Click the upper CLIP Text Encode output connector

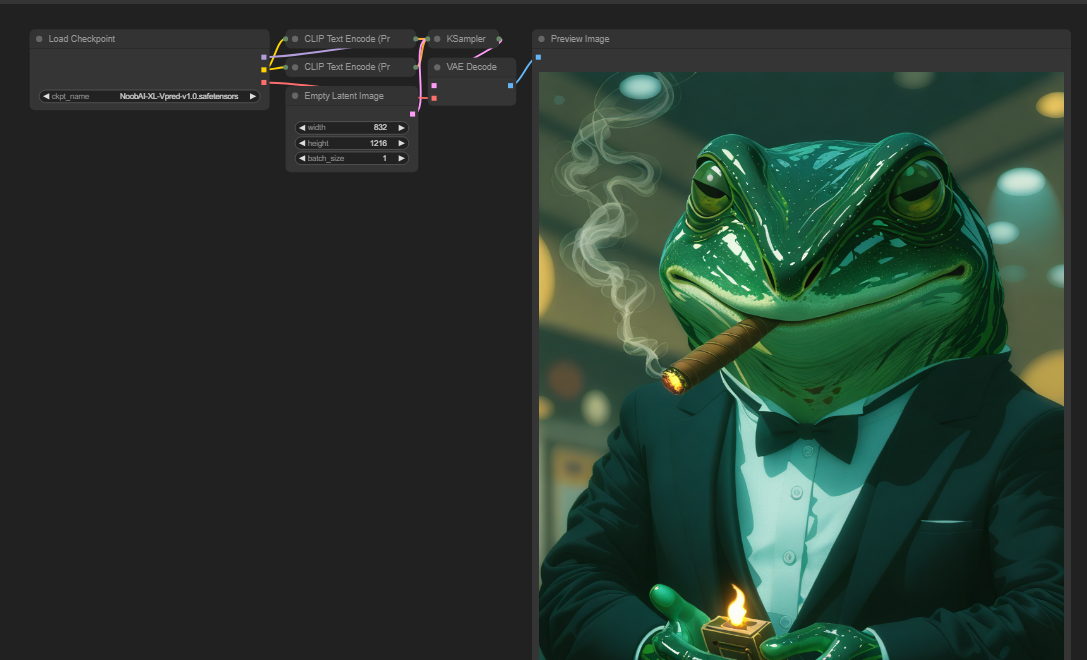tap(416, 39)
